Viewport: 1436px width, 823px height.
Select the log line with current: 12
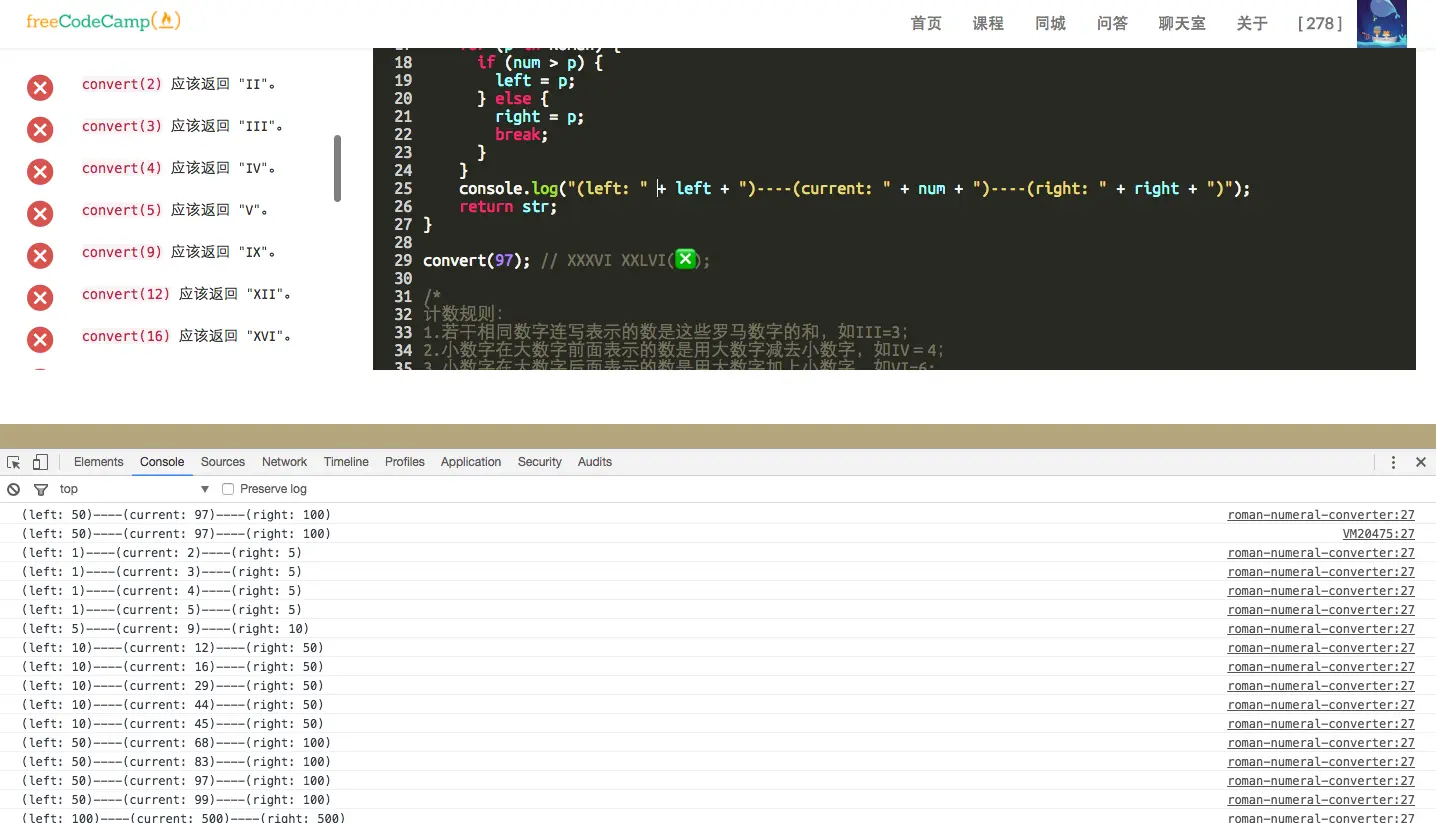[173, 648]
